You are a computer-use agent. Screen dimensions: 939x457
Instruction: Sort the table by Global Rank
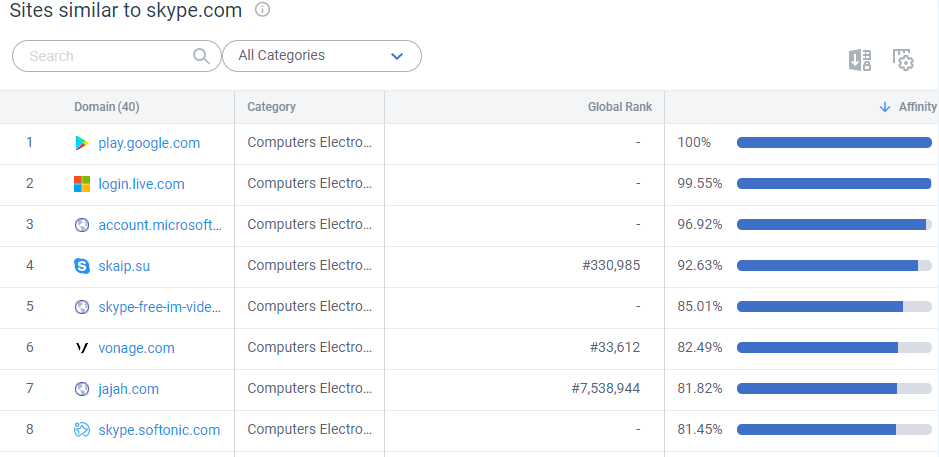pos(619,107)
